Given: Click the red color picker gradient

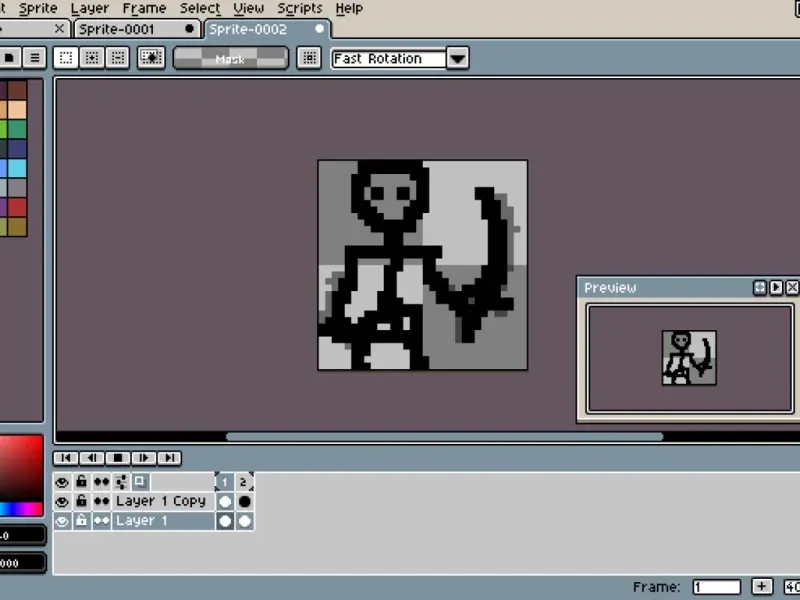Looking at the screenshot, I should tap(21, 468).
